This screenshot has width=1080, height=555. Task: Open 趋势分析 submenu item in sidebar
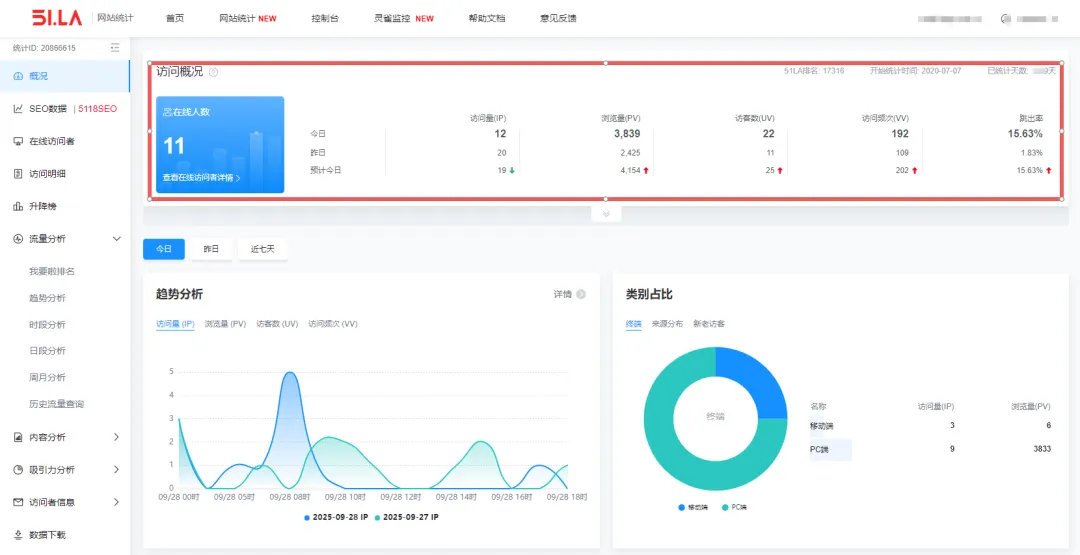coord(48,298)
